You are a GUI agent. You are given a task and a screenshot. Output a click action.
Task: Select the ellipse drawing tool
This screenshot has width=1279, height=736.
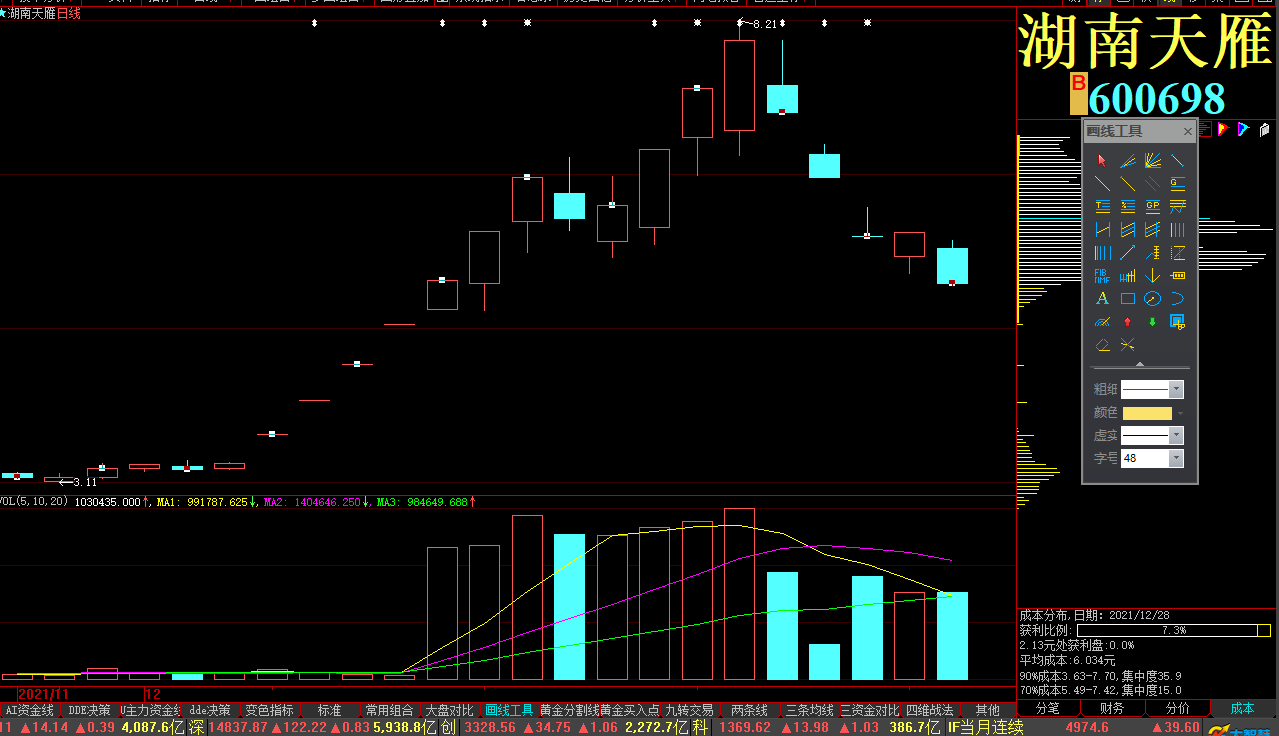pos(1153,298)
